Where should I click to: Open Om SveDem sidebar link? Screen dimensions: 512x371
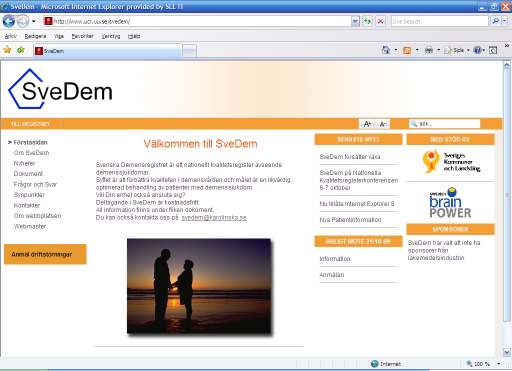pos(31,153)
